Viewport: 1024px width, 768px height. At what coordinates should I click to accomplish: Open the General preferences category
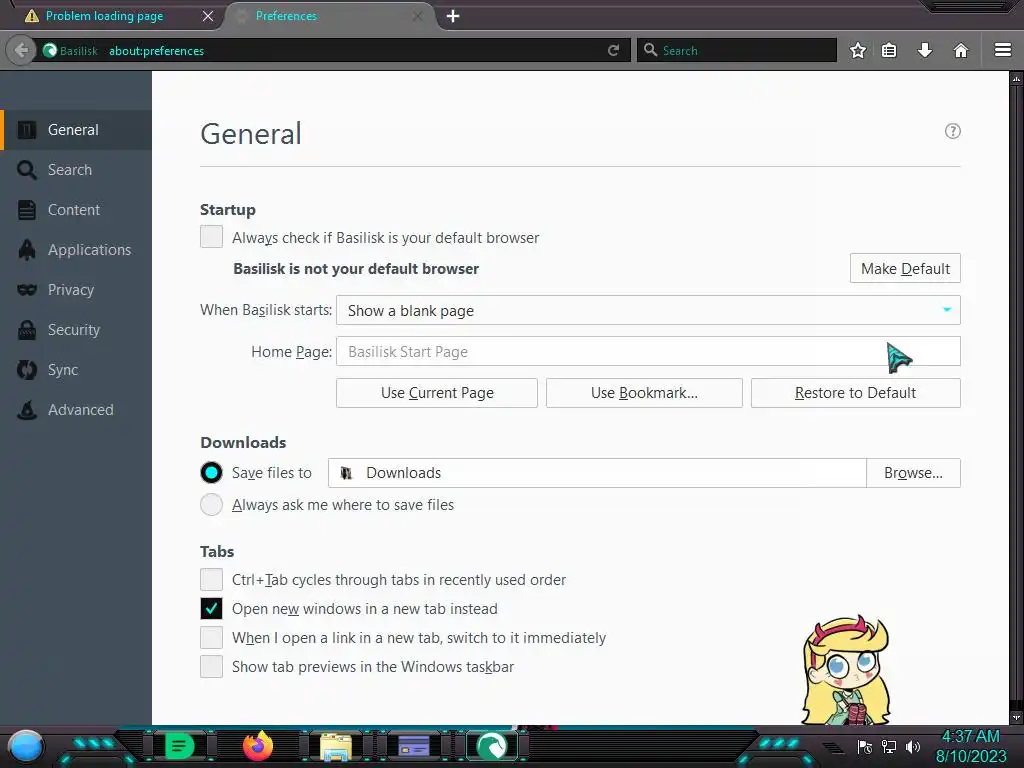point(76,130)
